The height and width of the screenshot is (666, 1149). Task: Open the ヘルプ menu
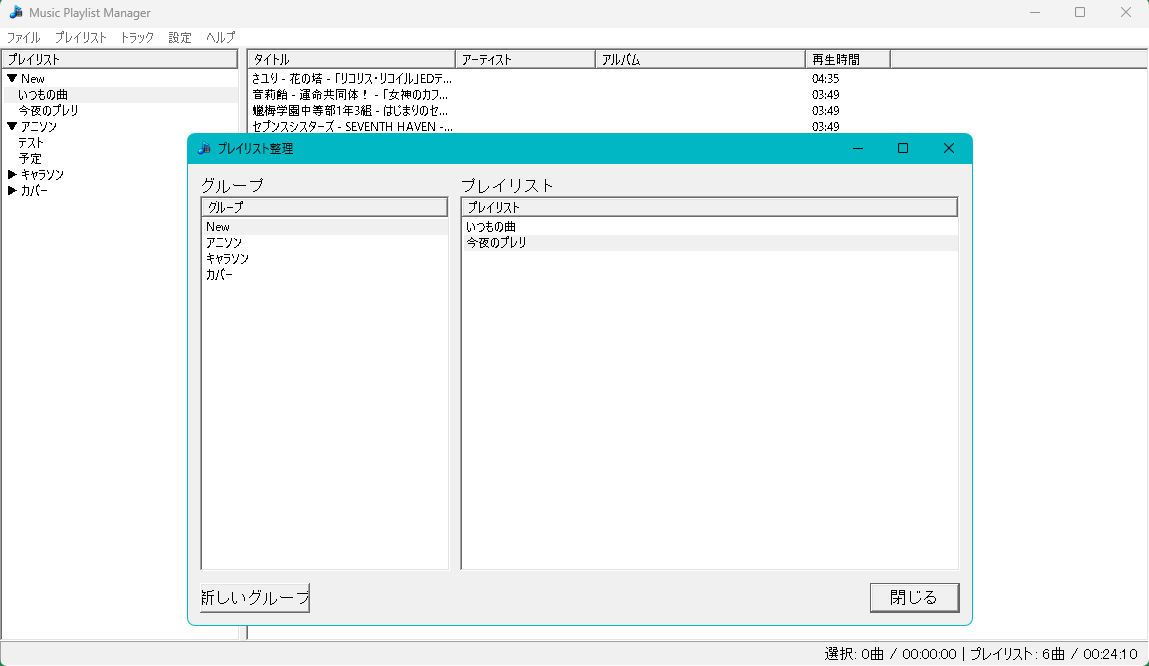(221, 37)
